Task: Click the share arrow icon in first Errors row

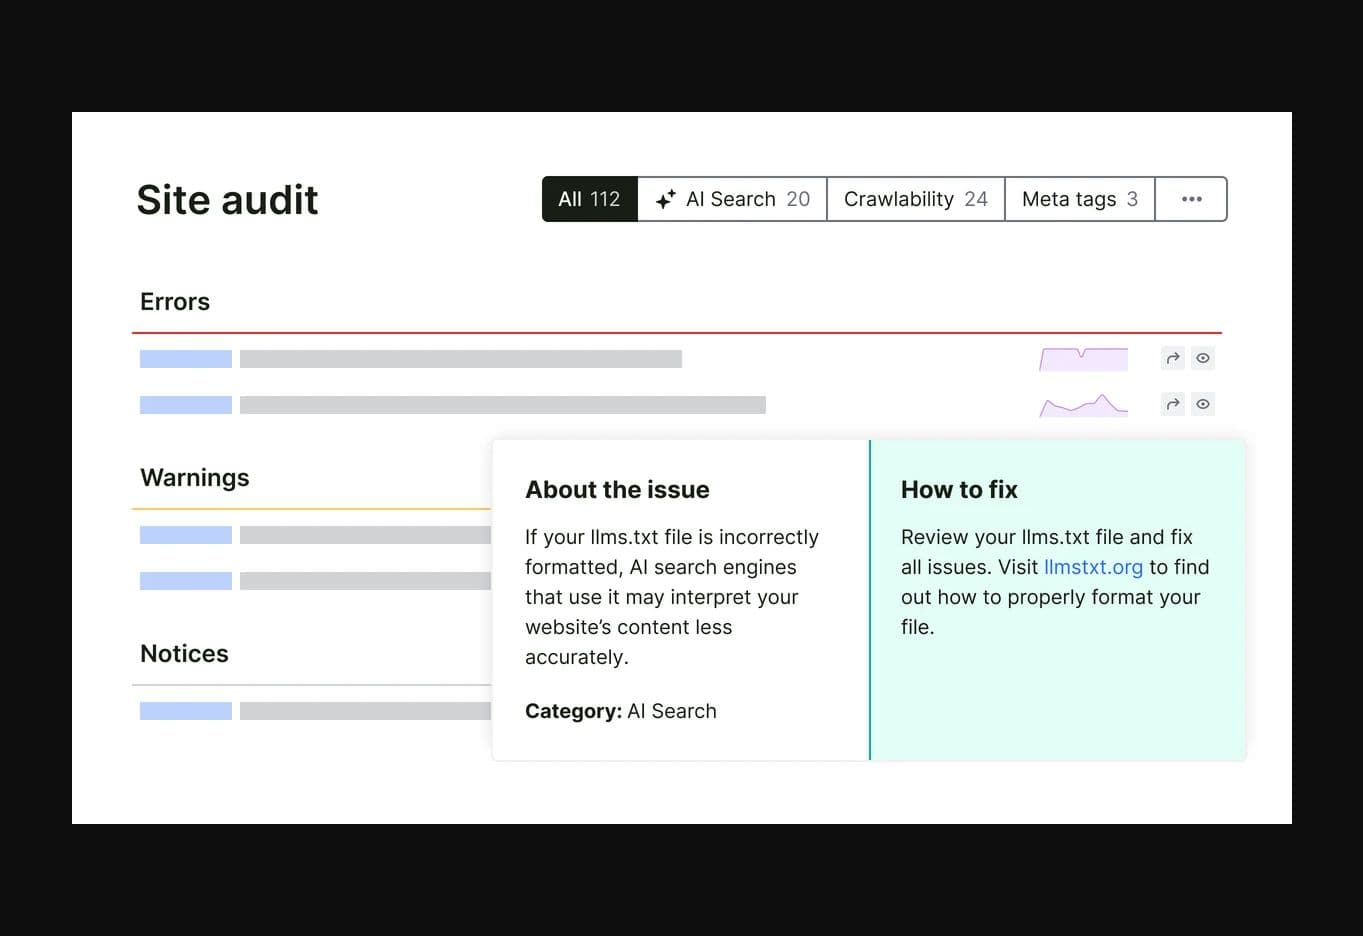Action: 1173,358
